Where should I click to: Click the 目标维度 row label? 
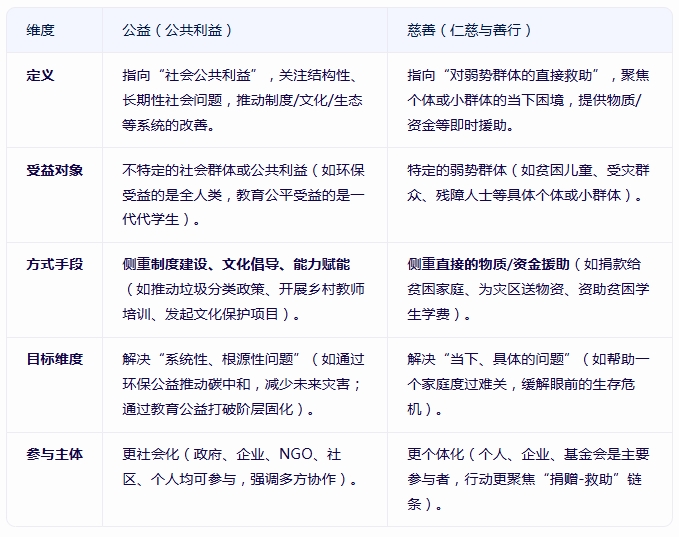(54, 359)
